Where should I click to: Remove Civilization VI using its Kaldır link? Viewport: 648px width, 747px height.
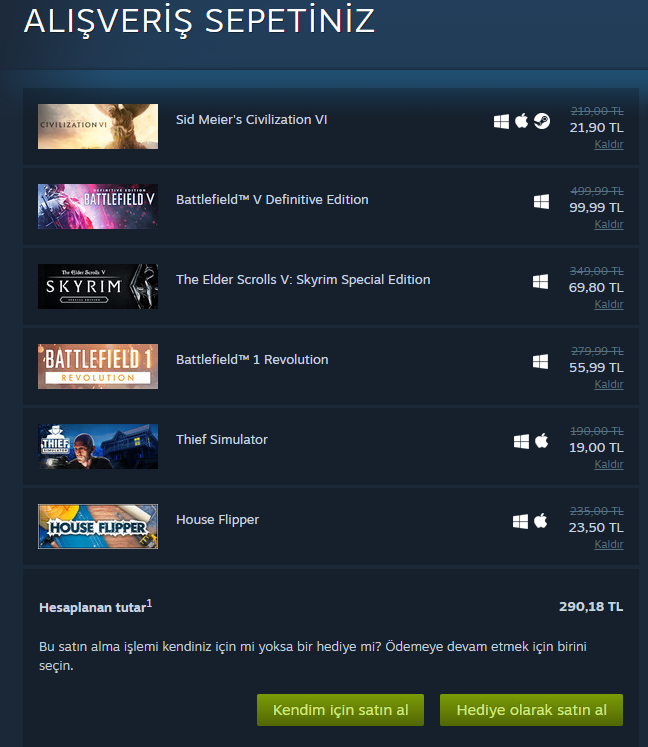(x=609, y=144)
